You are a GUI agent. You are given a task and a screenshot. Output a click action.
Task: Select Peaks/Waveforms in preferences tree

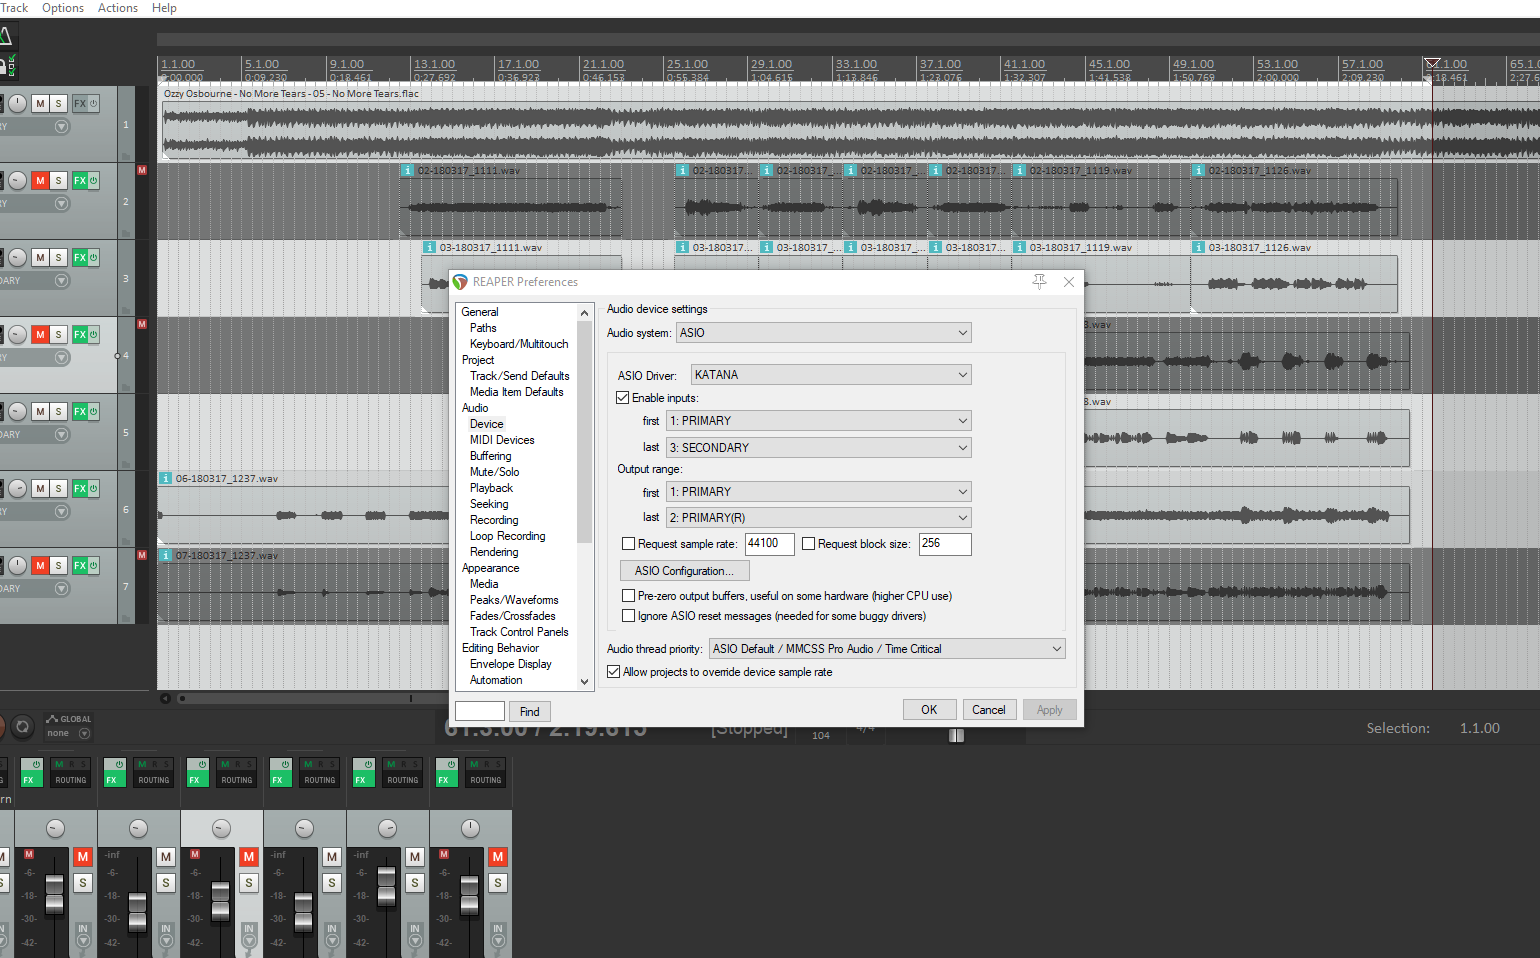[514, 600]
